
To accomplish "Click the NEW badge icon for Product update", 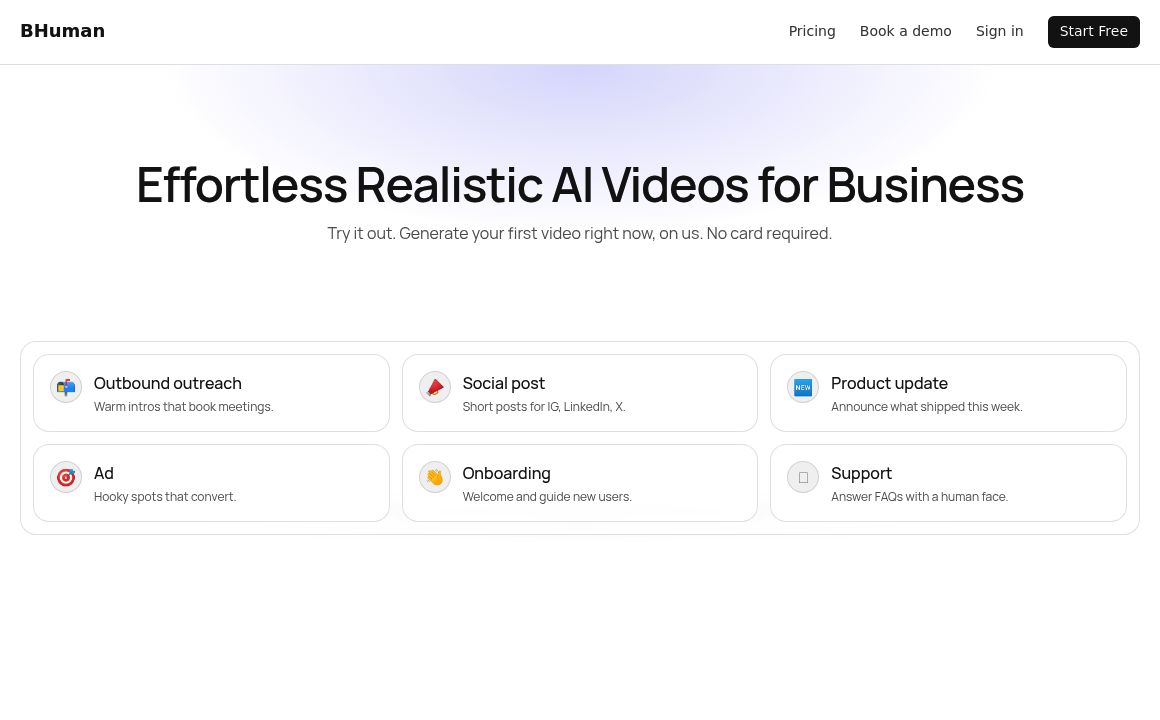I will (803, 387).
